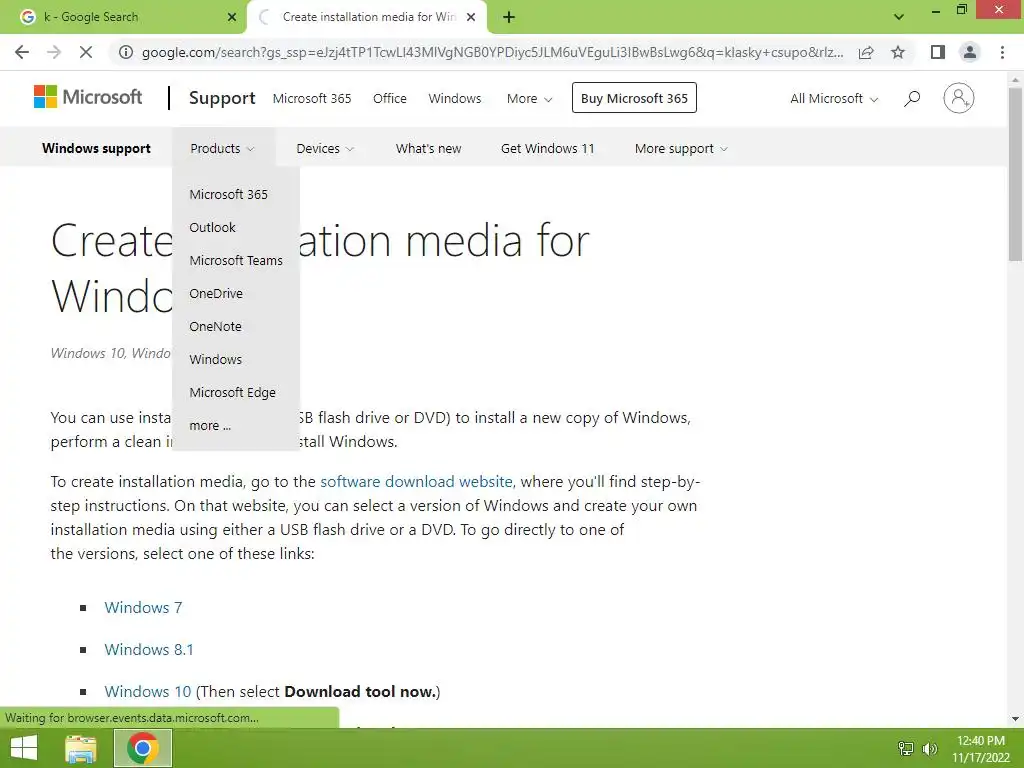Click Chrome icon in taskbar

tap(143, 748)
